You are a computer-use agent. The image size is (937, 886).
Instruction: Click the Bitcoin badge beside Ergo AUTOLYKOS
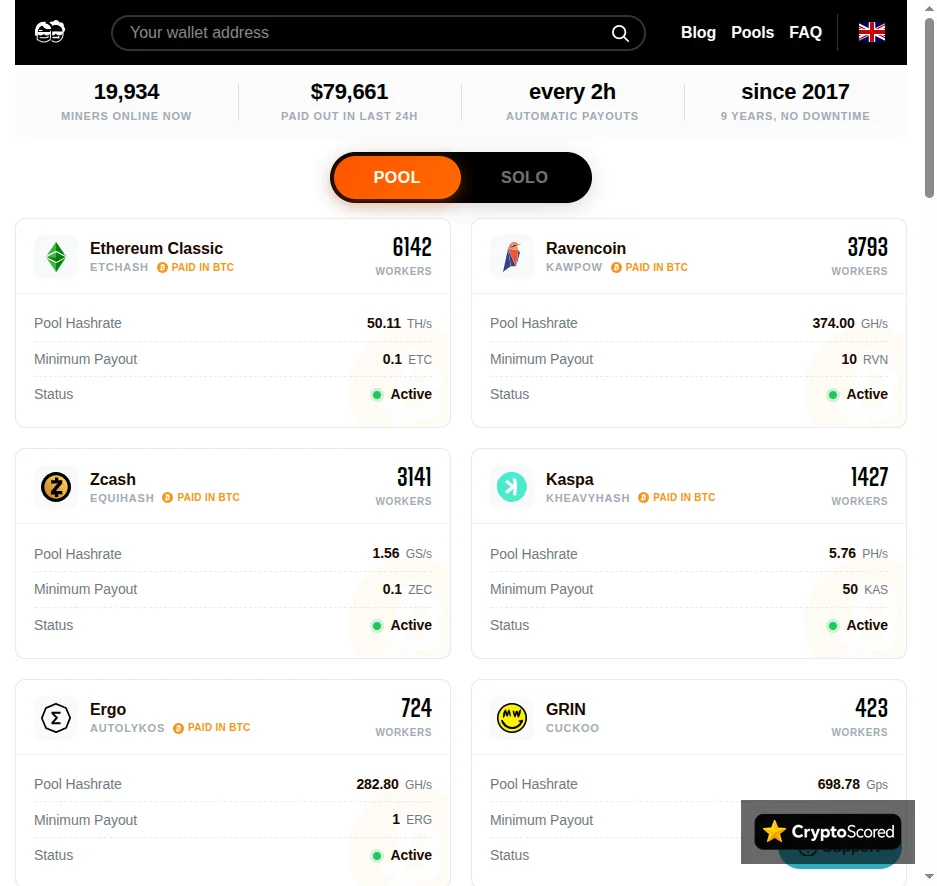pos(178,728)
